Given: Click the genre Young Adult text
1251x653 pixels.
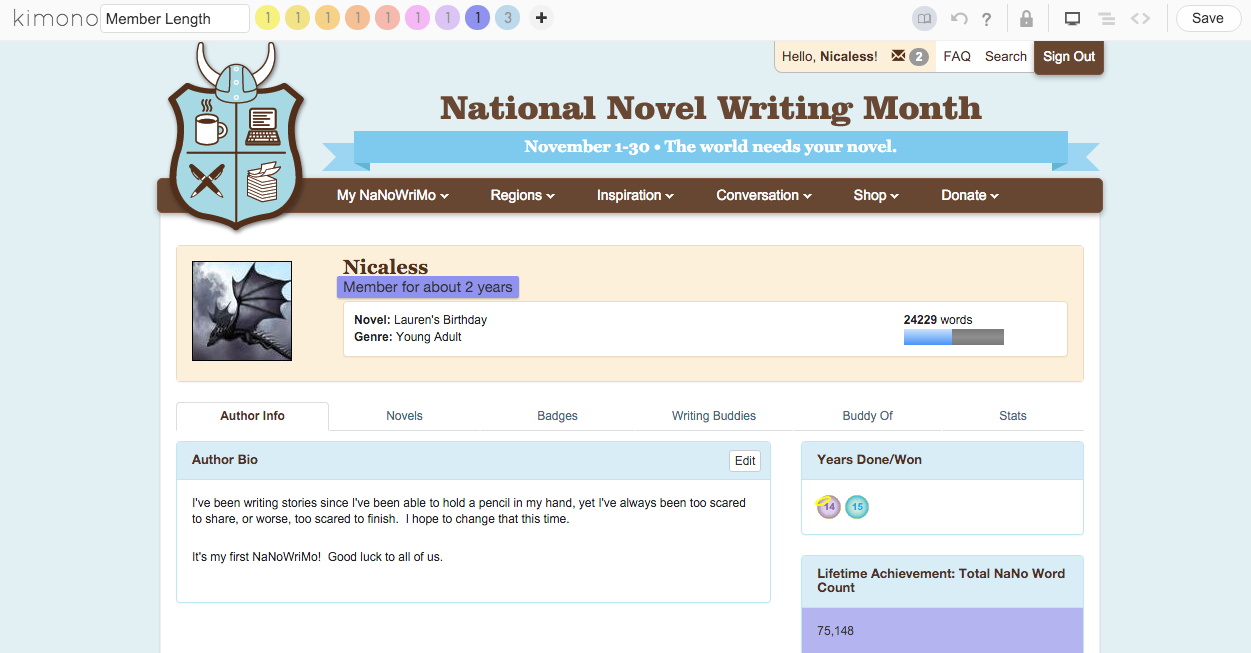Looking at the screenshot, I should click(429, 337).
